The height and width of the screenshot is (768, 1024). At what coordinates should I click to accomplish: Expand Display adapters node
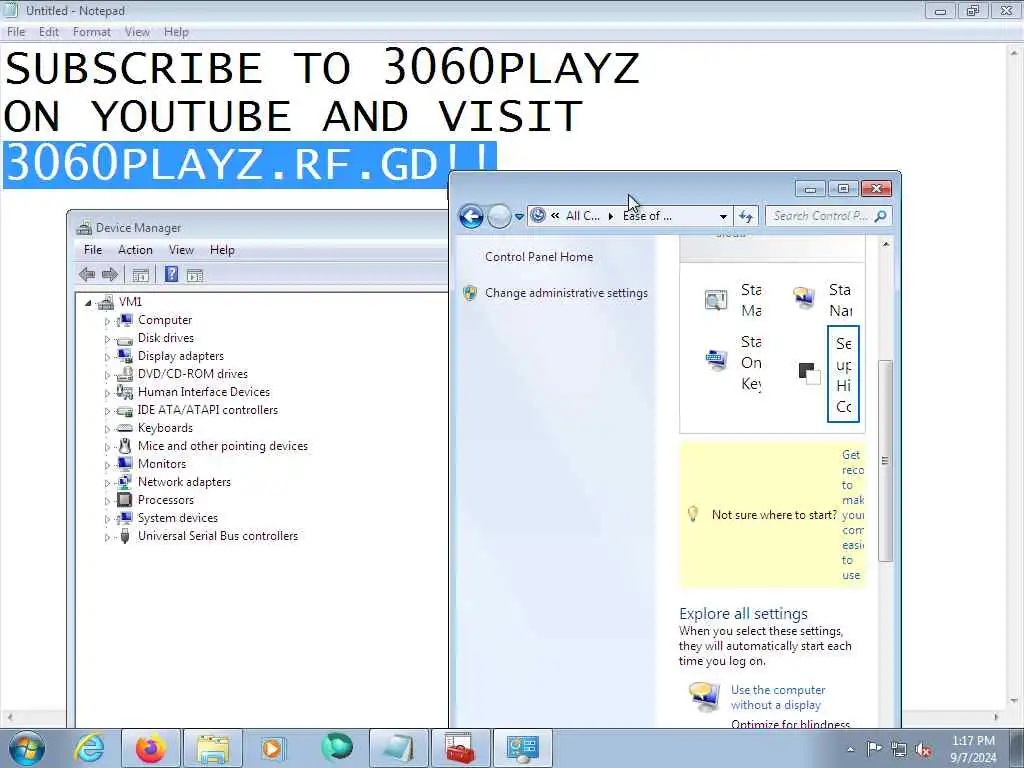[108, 357]
